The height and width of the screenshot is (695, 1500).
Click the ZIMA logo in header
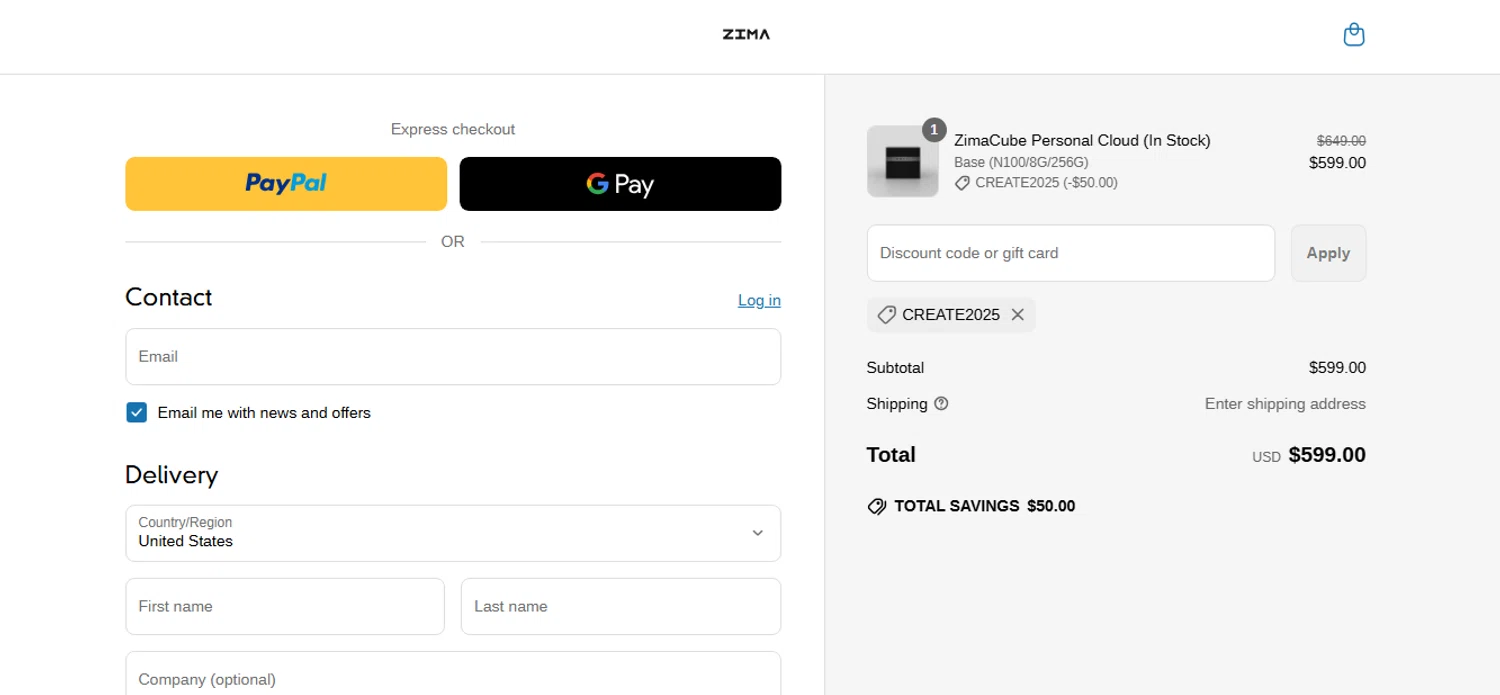746,34
